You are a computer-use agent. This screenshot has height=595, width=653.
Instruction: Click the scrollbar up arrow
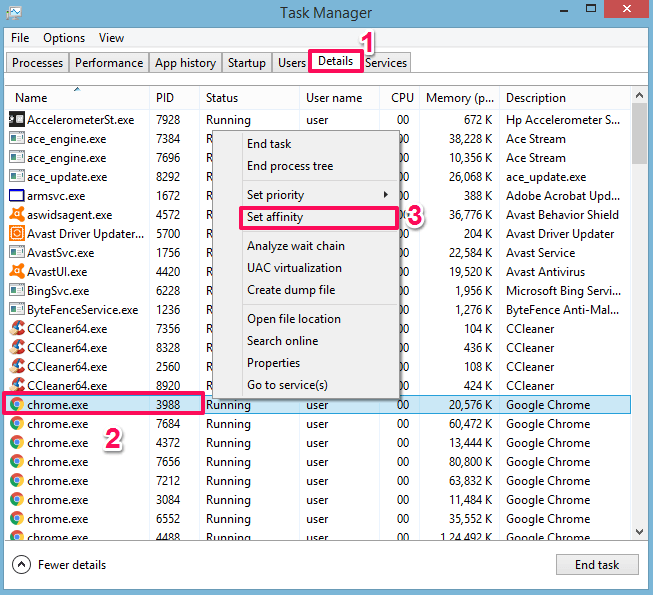pos(639,95)
